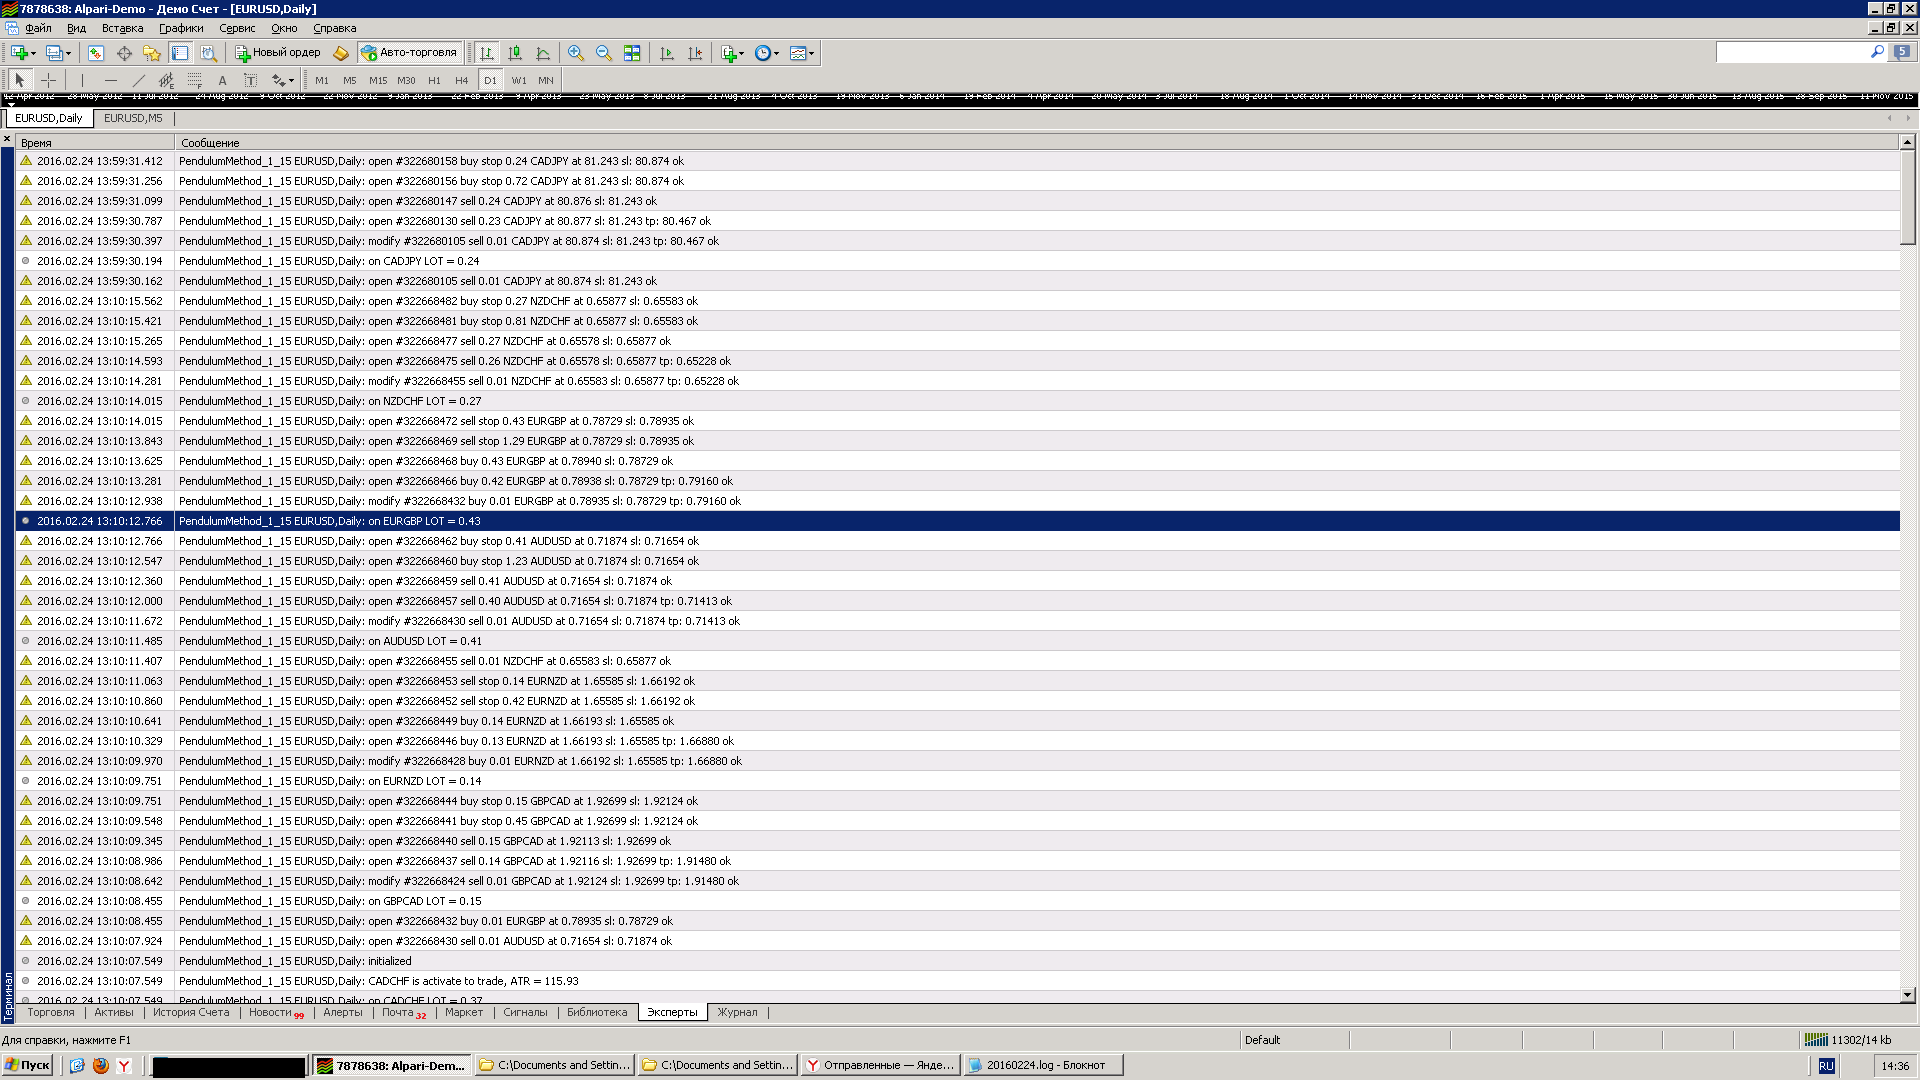Click into the toolbar search field
This screenshot has width=1920, height=1080.
1792,52
